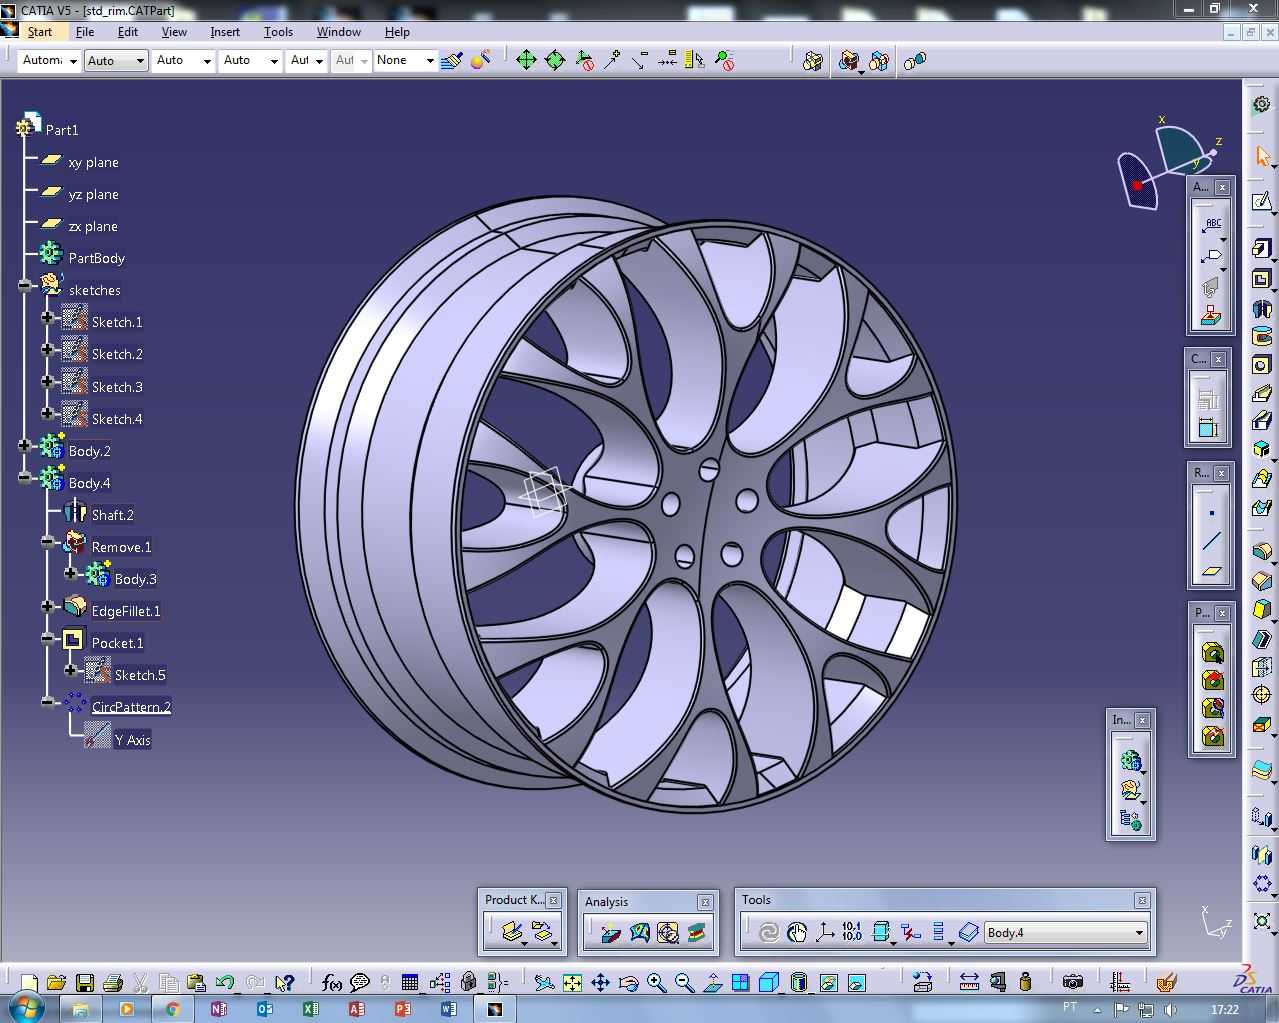Click the Axis System icon in Tools
Image resolution: width=1279 pixels, height=1023 pixels.
click(x=825, y=932)
